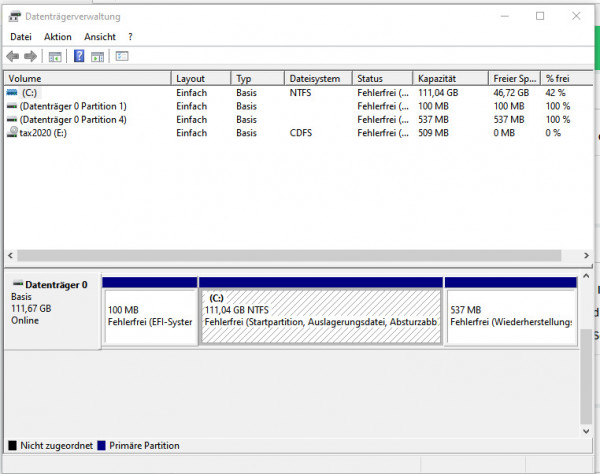The image size is (600, 474).
Task: Select the Partition 4 row drive icon
Action: pos(12,119)
